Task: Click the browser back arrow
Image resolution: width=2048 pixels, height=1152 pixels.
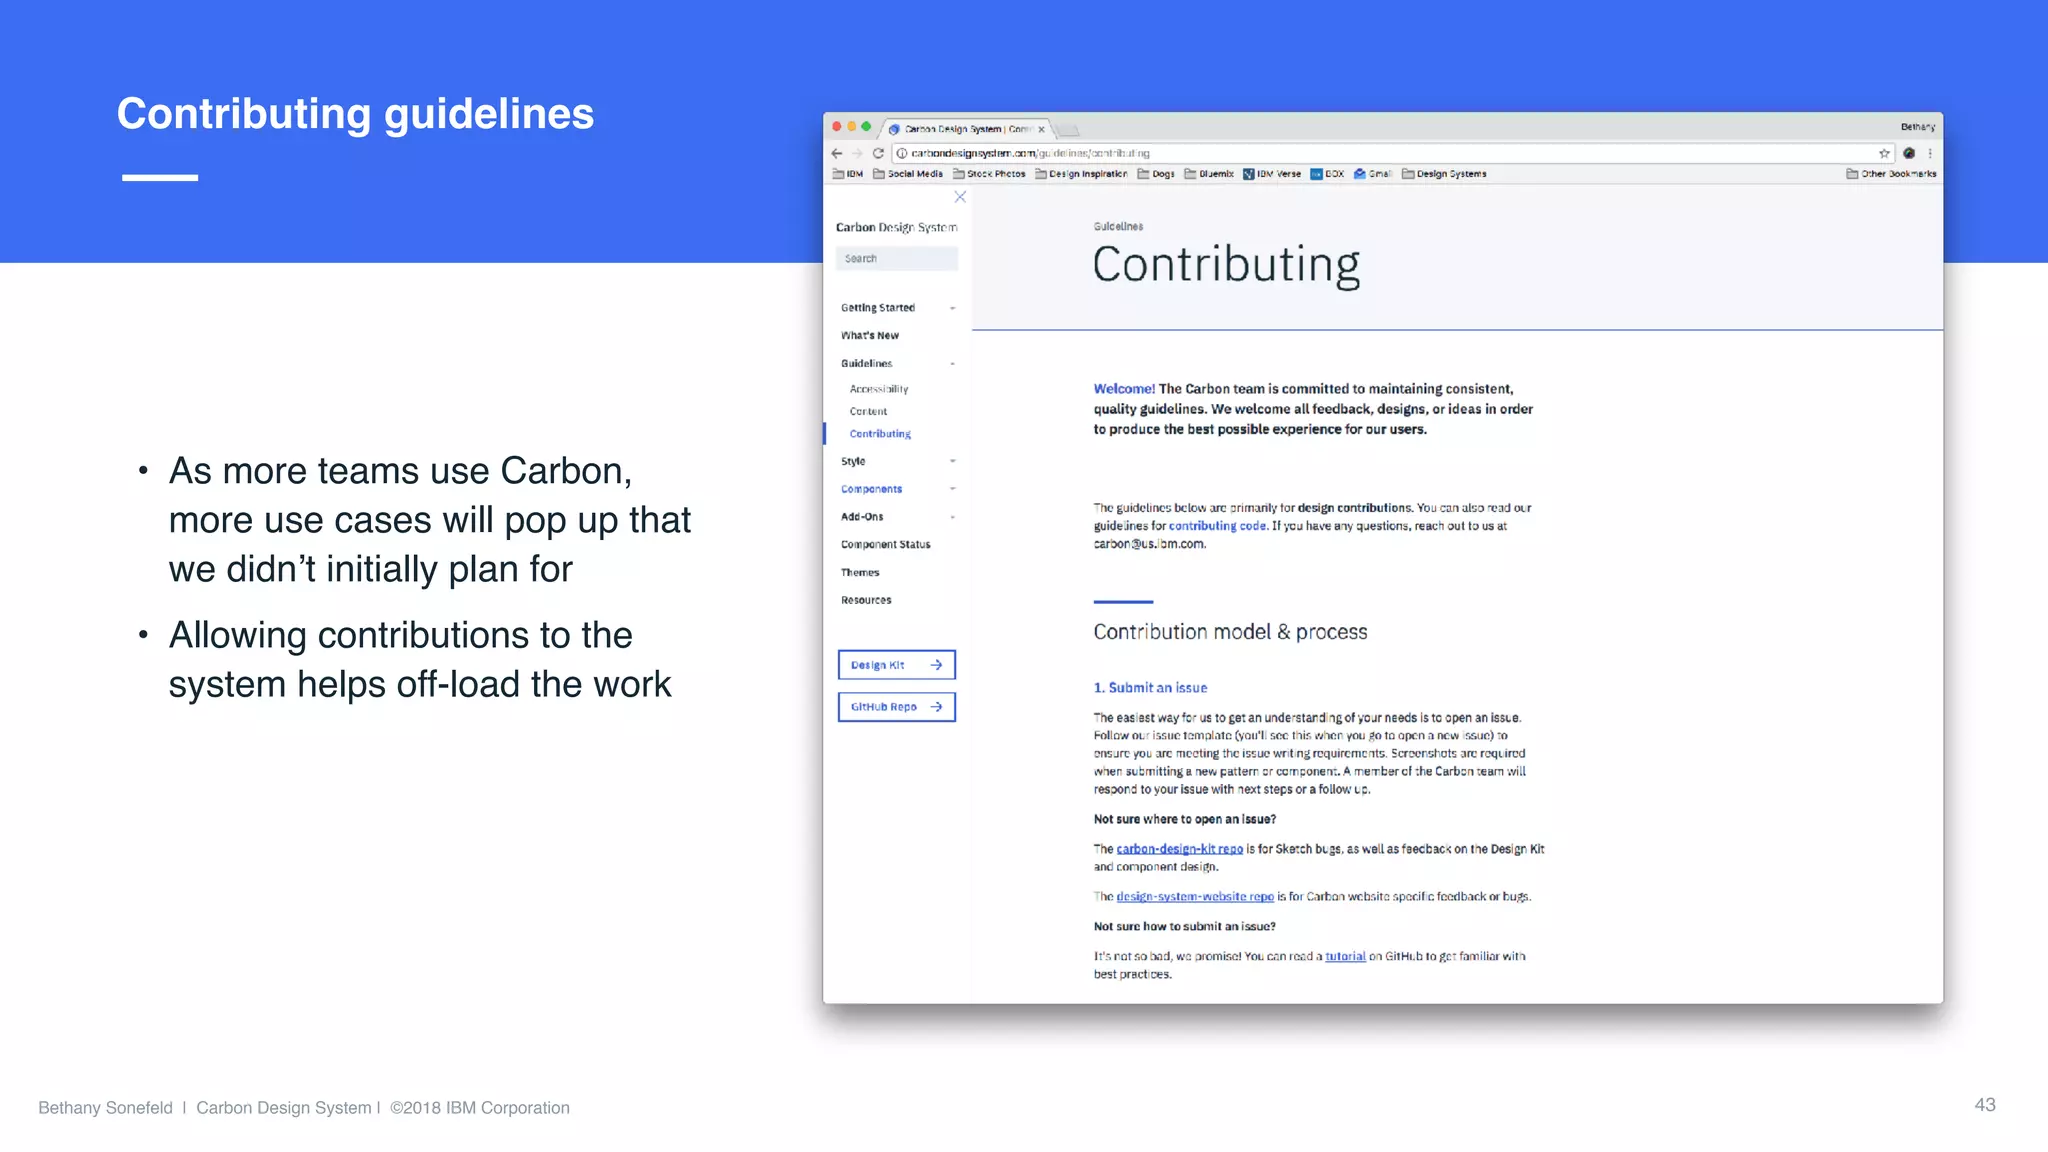Action: (837, 153)
